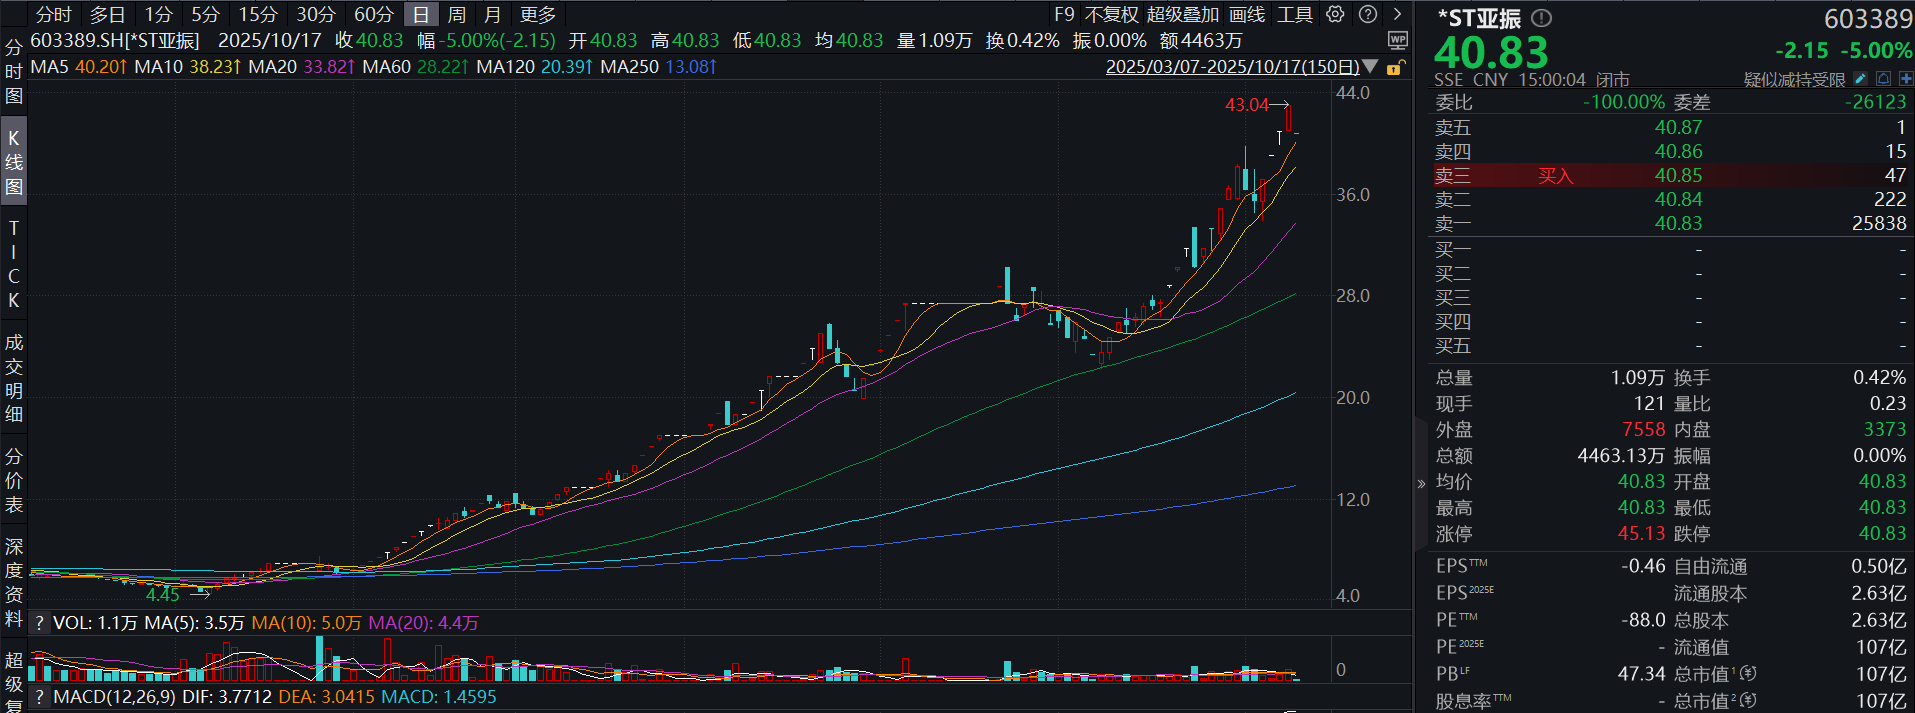Click the info icon beside *ST亚振
Viewport: 1915px width, 713px height.
[x=1542, y=18]
